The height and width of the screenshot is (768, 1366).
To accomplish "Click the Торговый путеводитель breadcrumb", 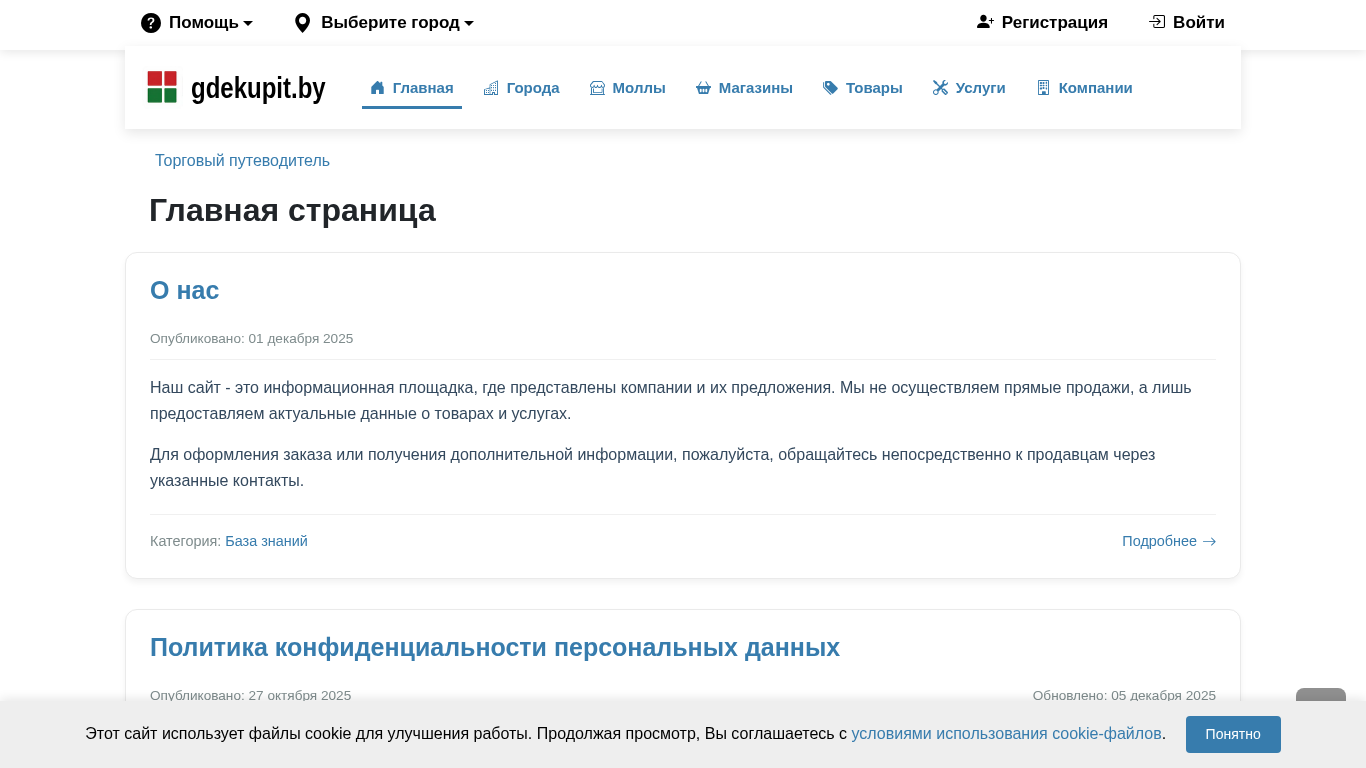I will 242,161.
